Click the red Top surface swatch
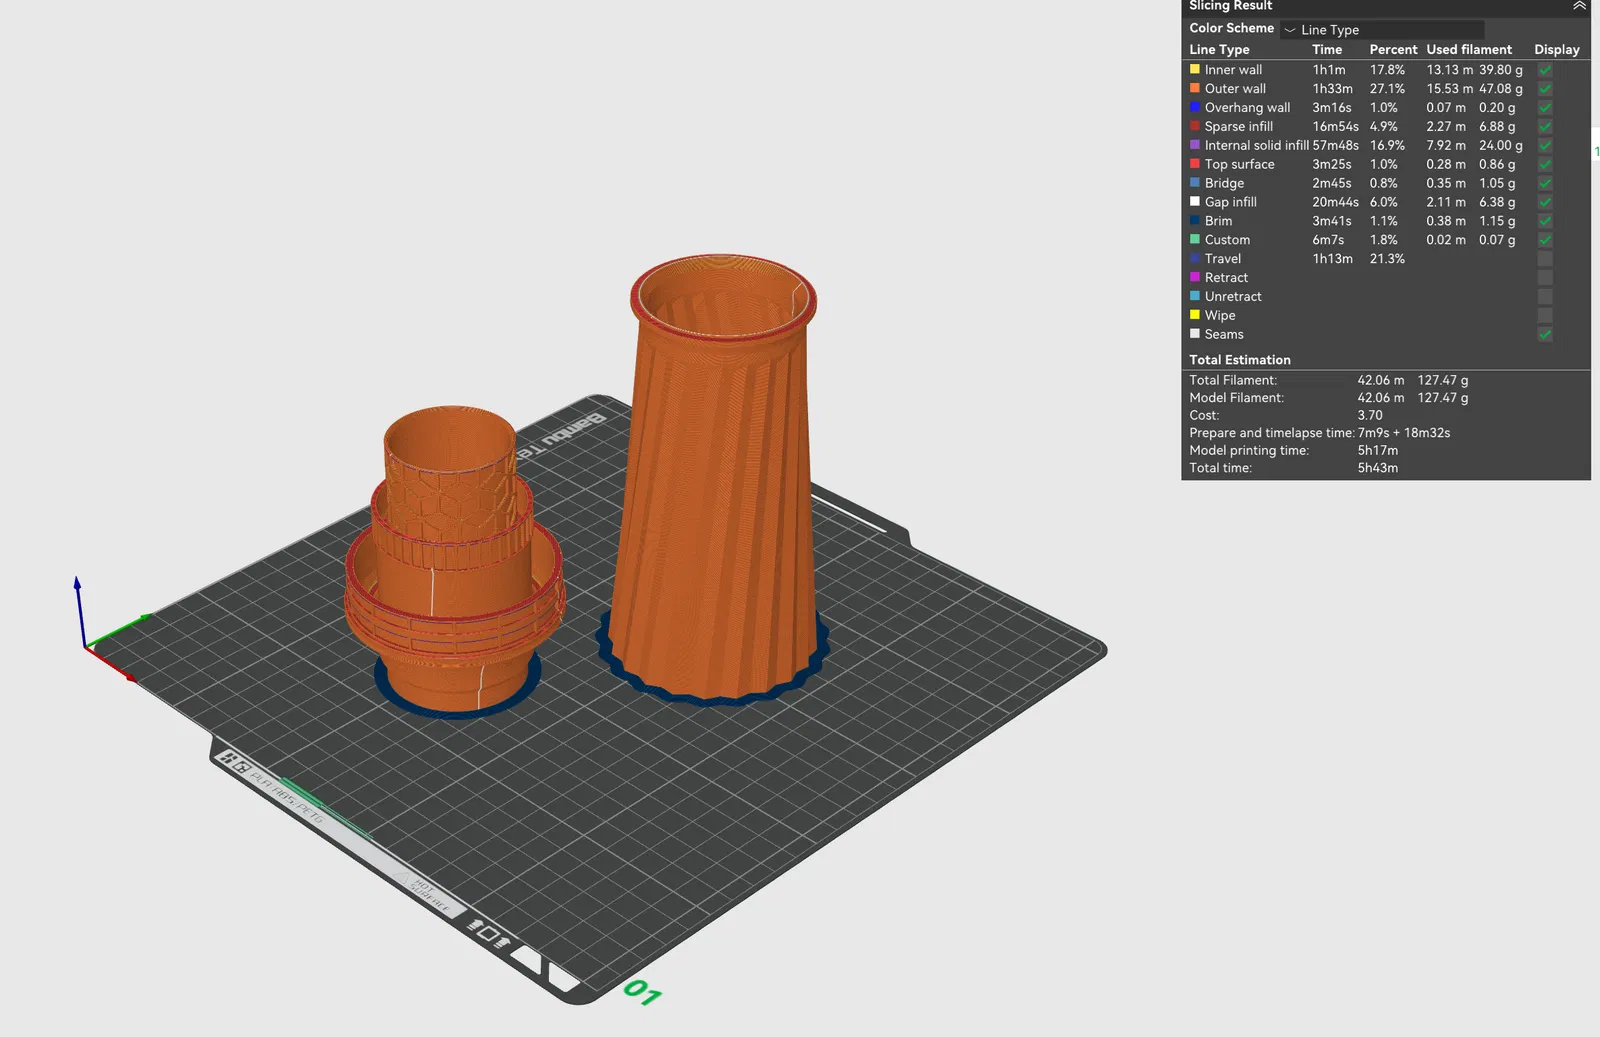This screenshot has height=1037, width=1600. [1194, 164]
